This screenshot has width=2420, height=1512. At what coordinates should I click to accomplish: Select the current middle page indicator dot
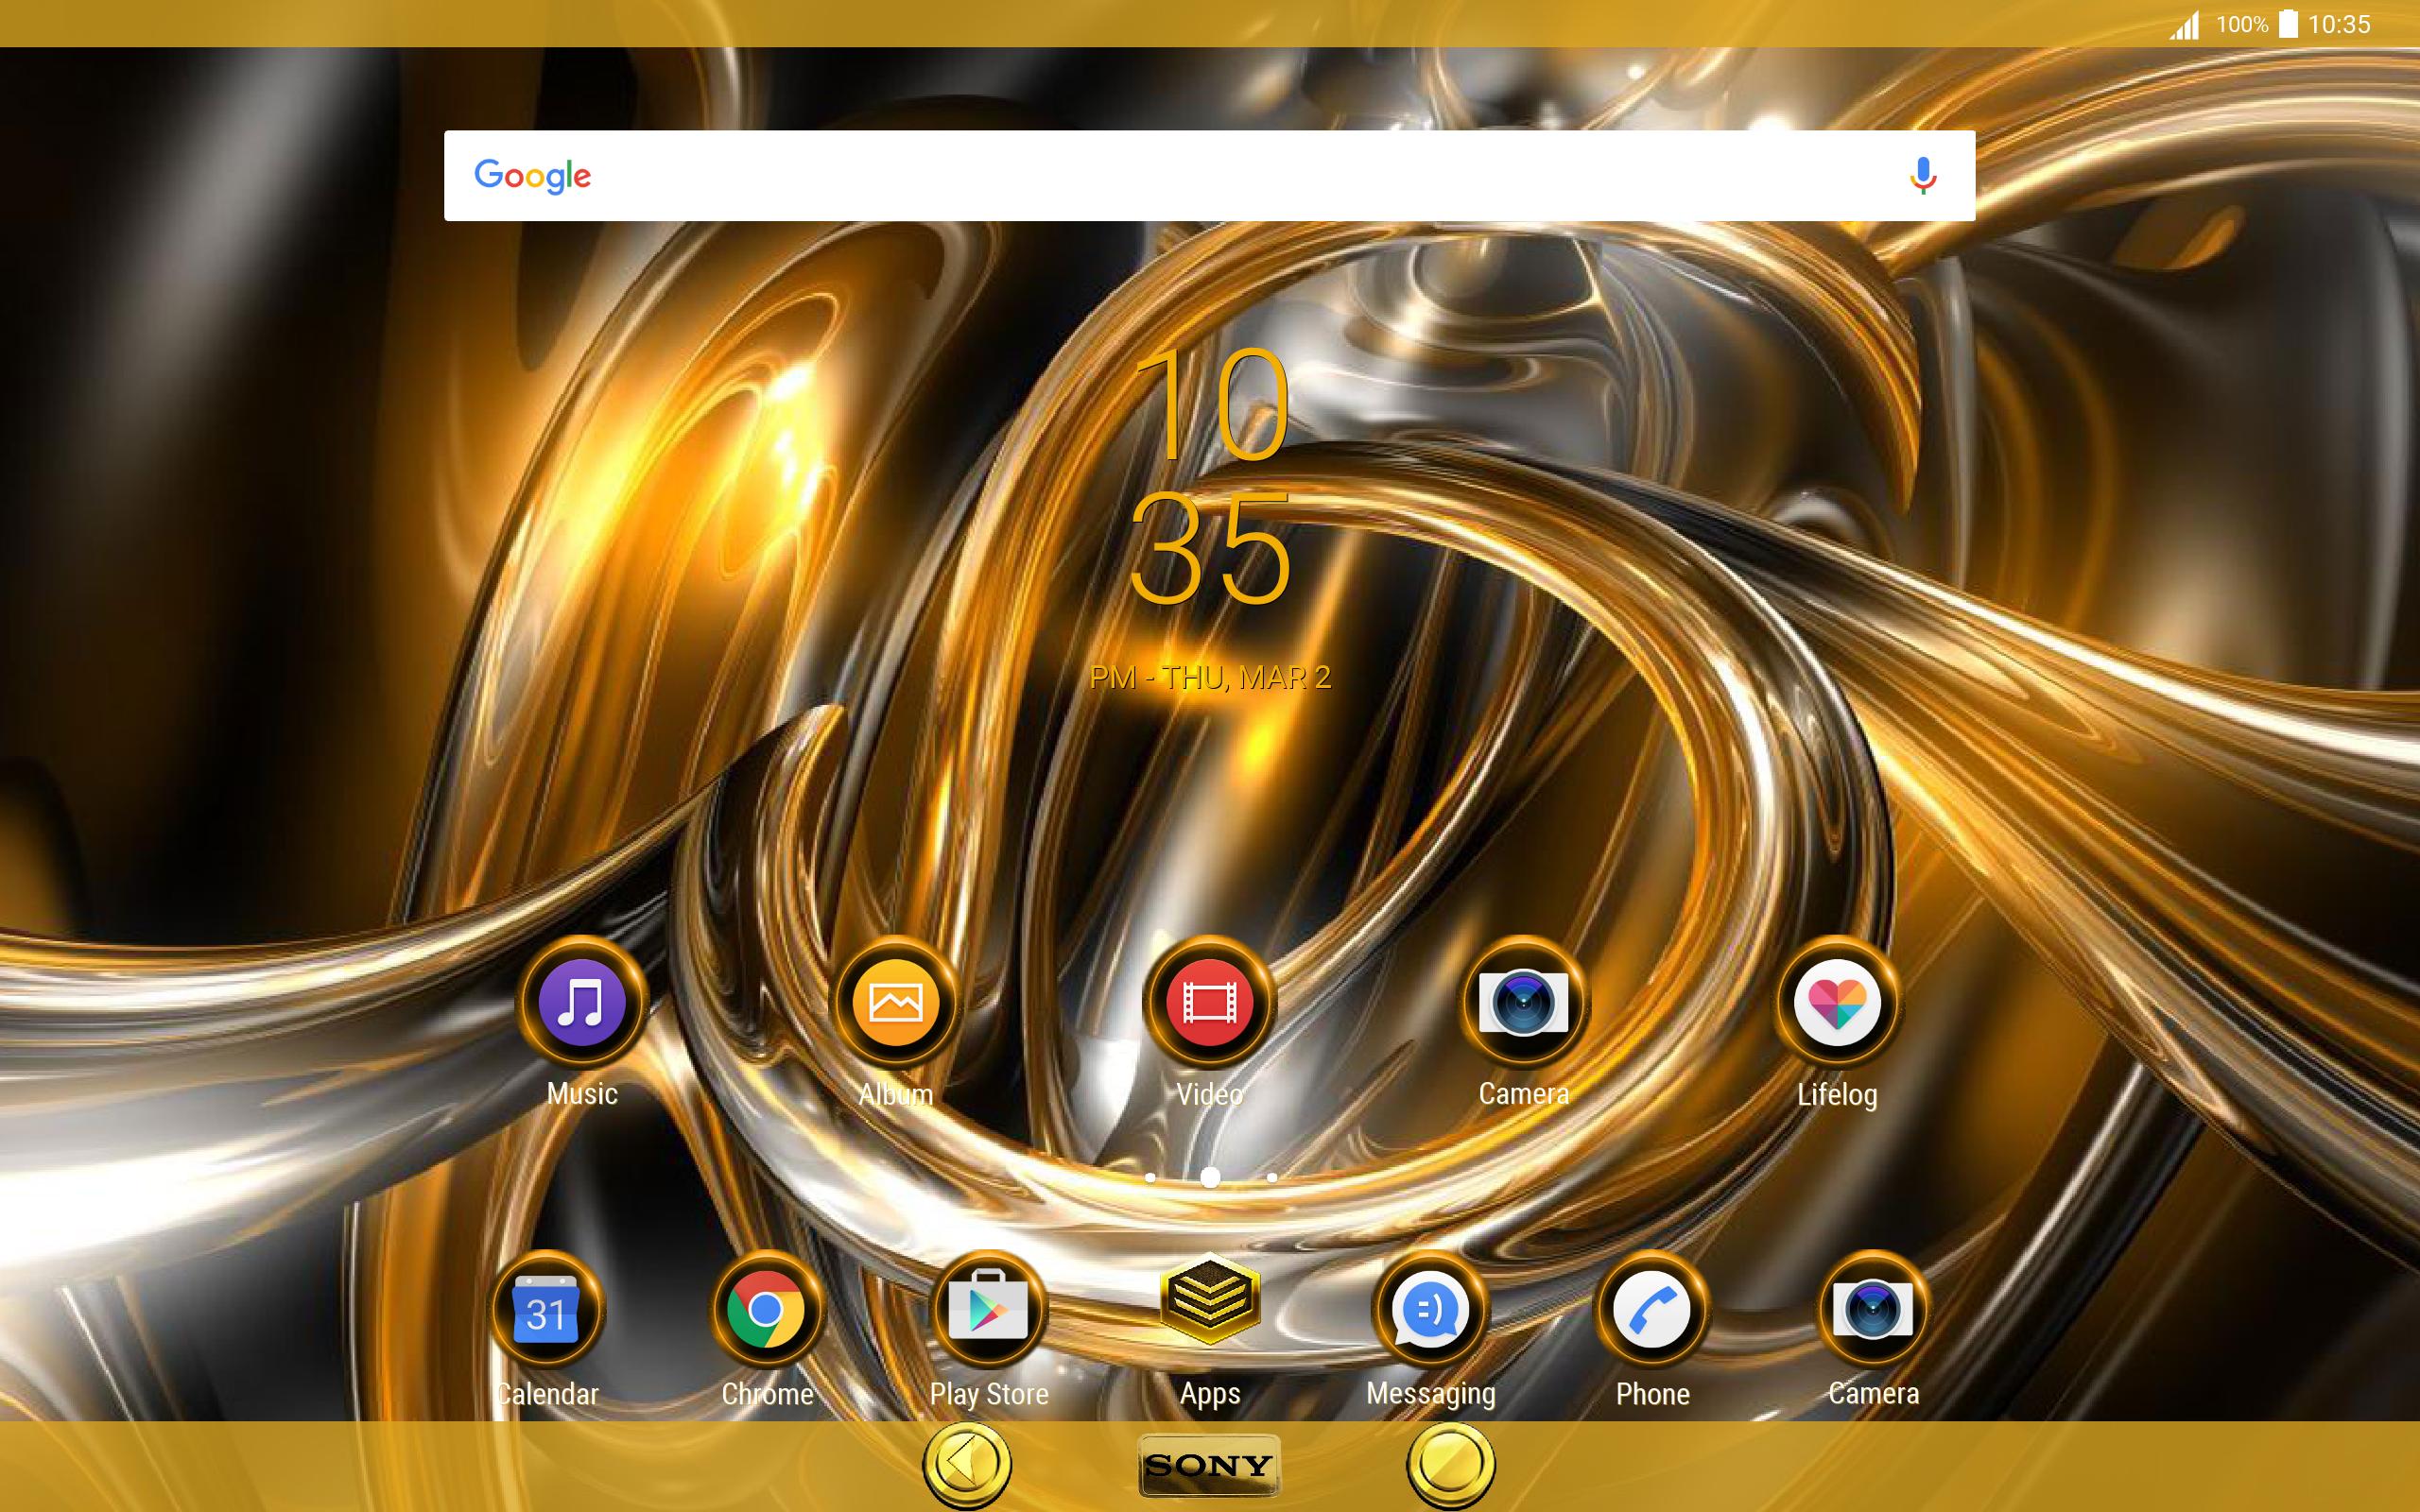click(x=1210, y=1177)
